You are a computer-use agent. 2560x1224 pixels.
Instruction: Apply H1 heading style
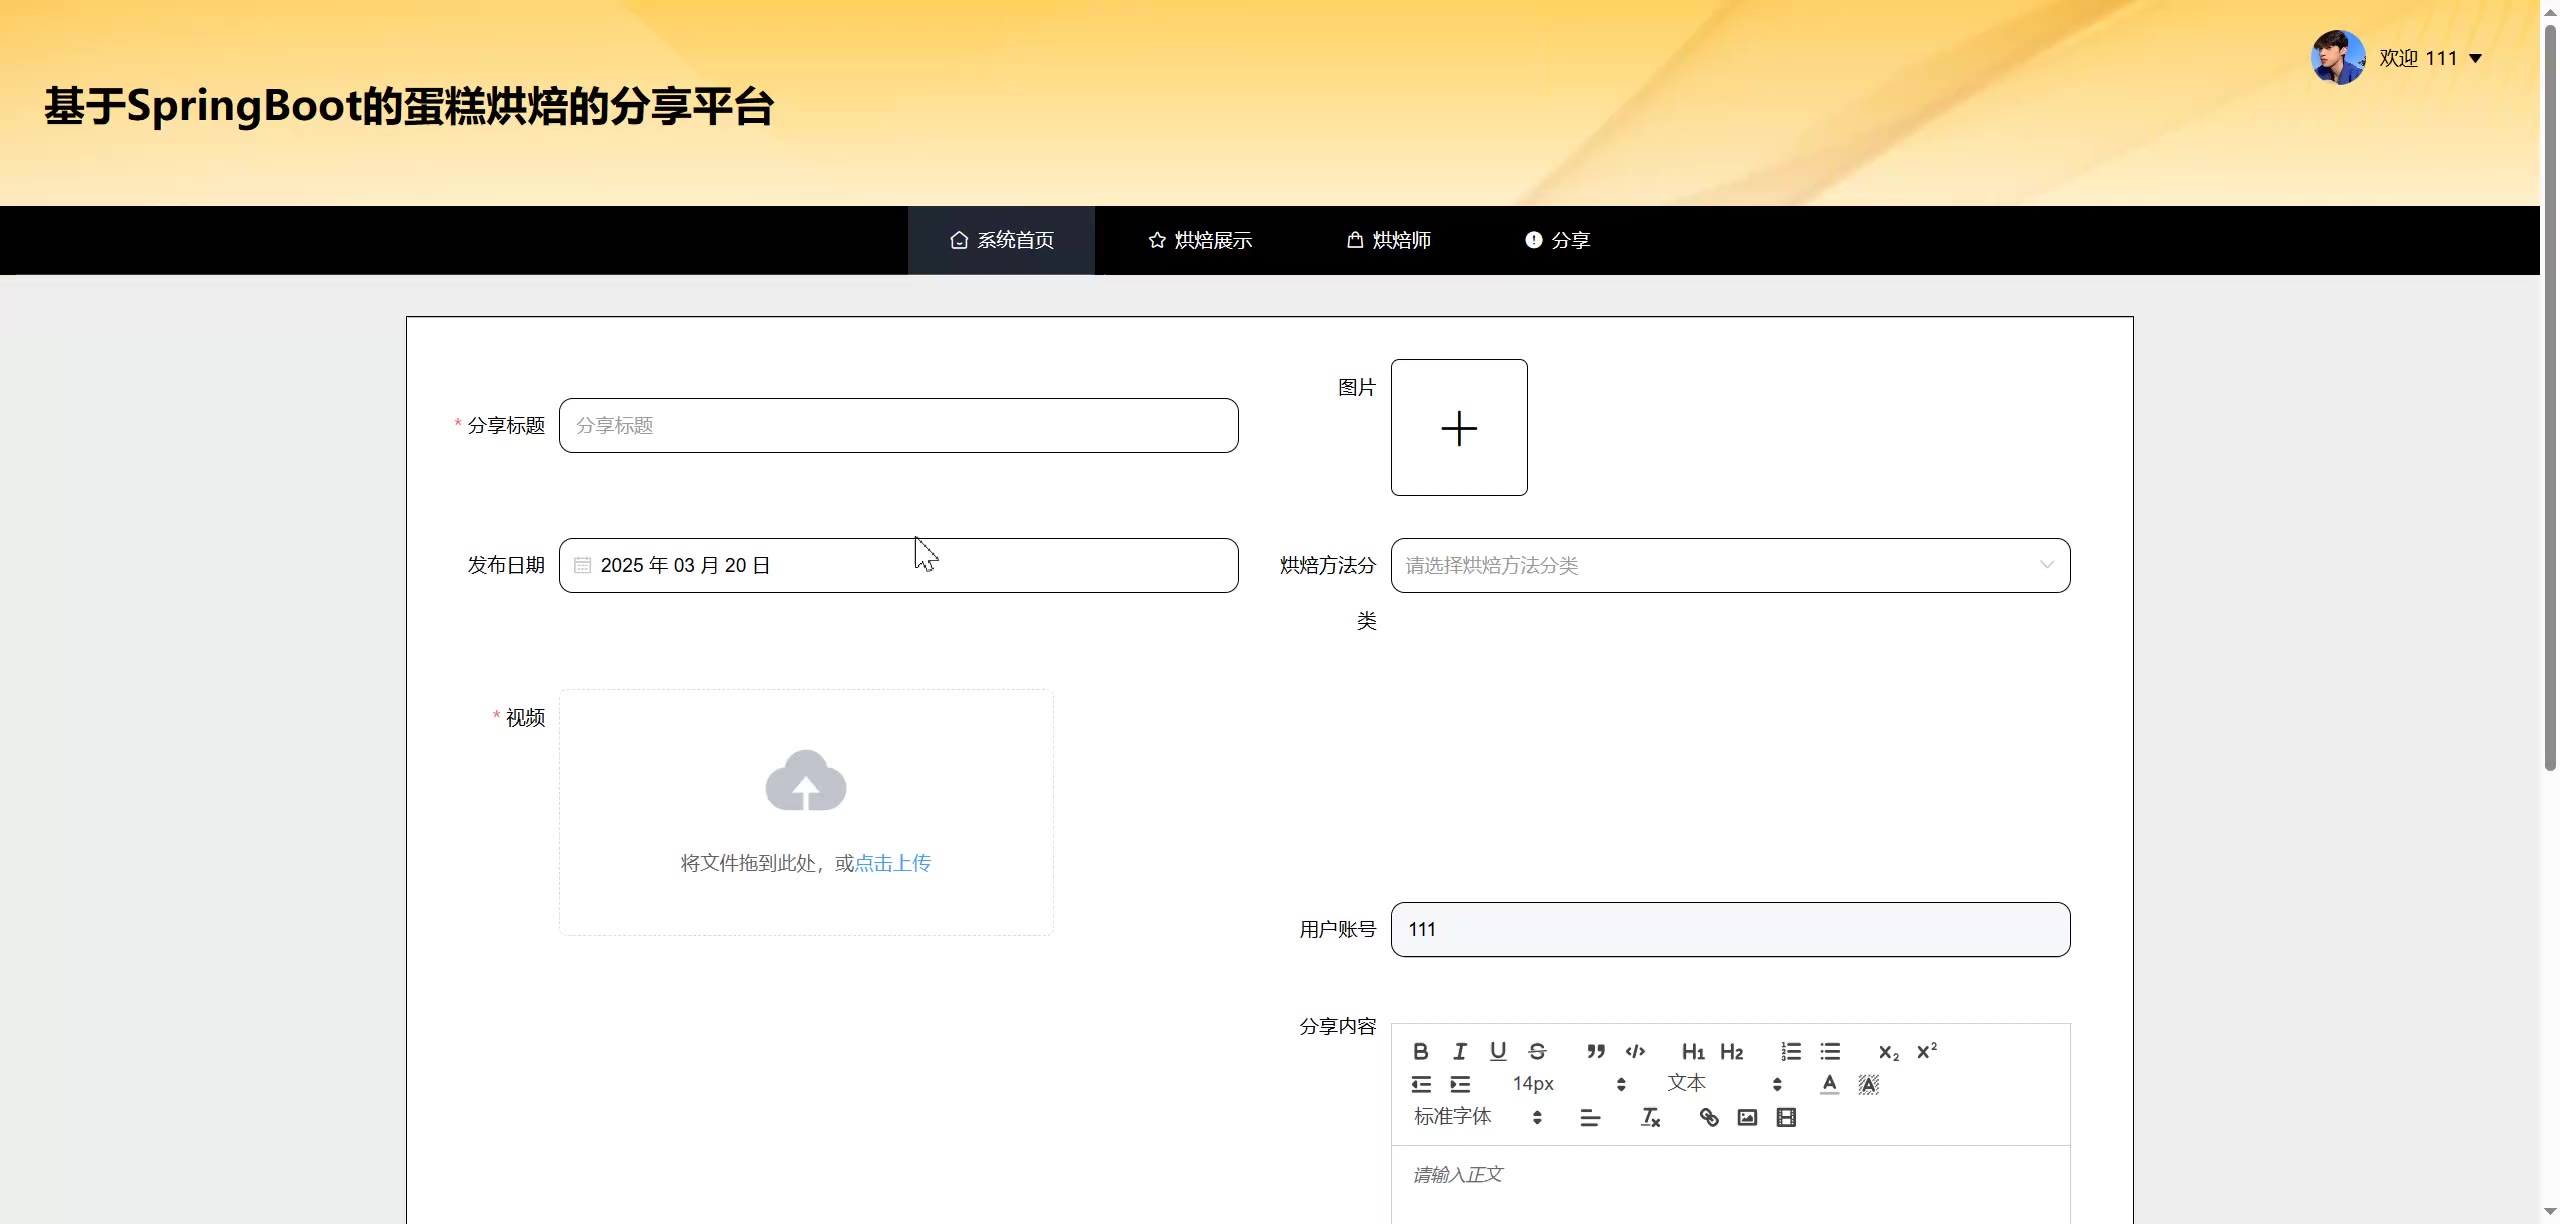coord(1692,1051)
